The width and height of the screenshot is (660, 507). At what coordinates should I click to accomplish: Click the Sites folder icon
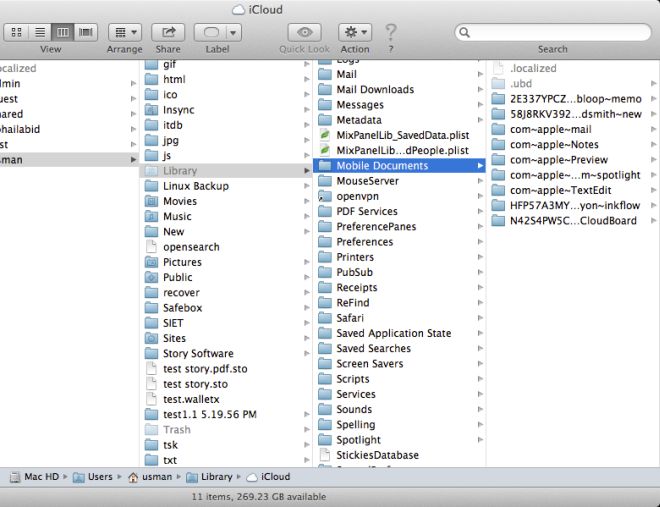(x=151, y=338)
